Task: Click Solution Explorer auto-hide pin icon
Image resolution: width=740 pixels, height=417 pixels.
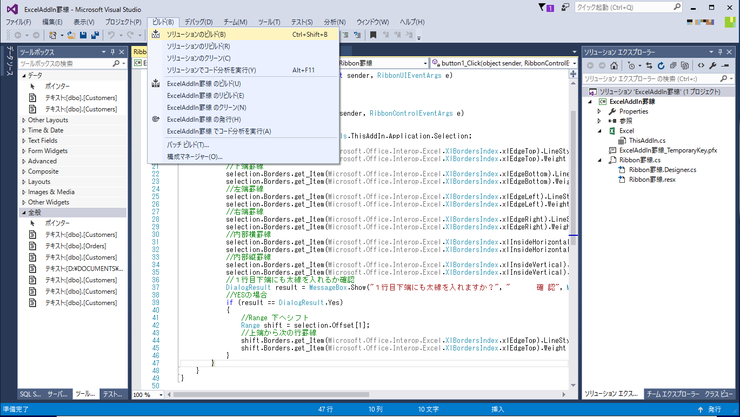Action: coord(720,52)
